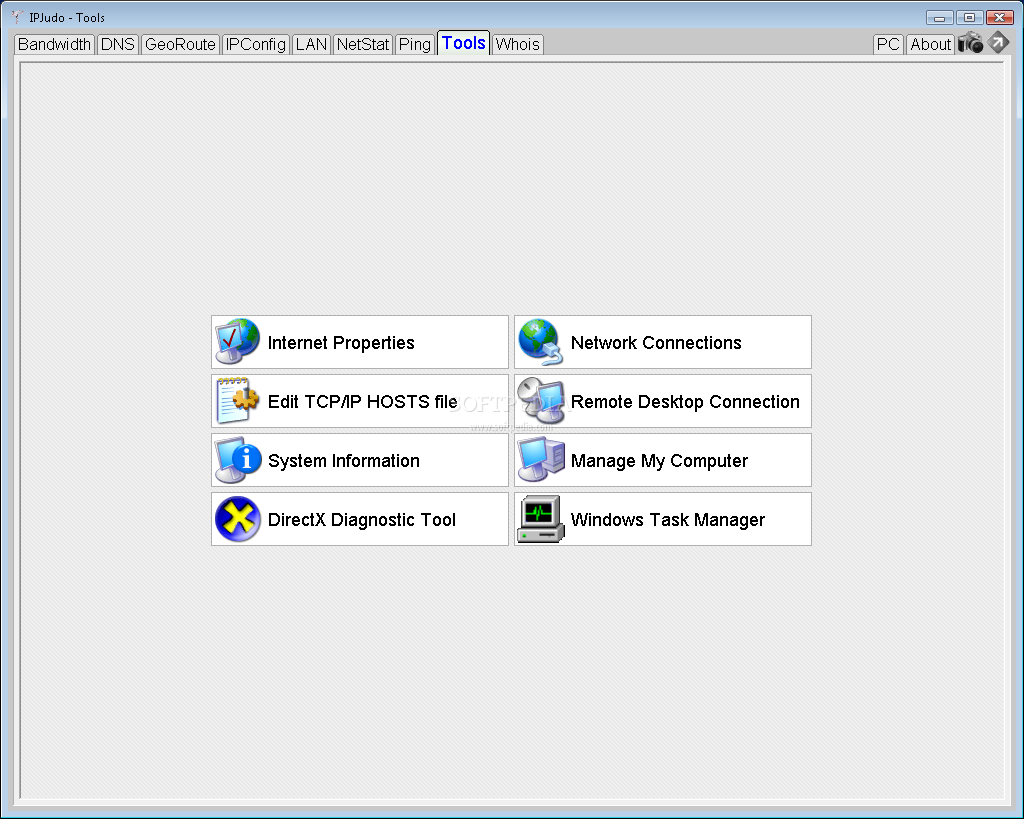Click the Task Manager monitor icon
Screen dimensions: 1024x819
[x=541, y=519]
